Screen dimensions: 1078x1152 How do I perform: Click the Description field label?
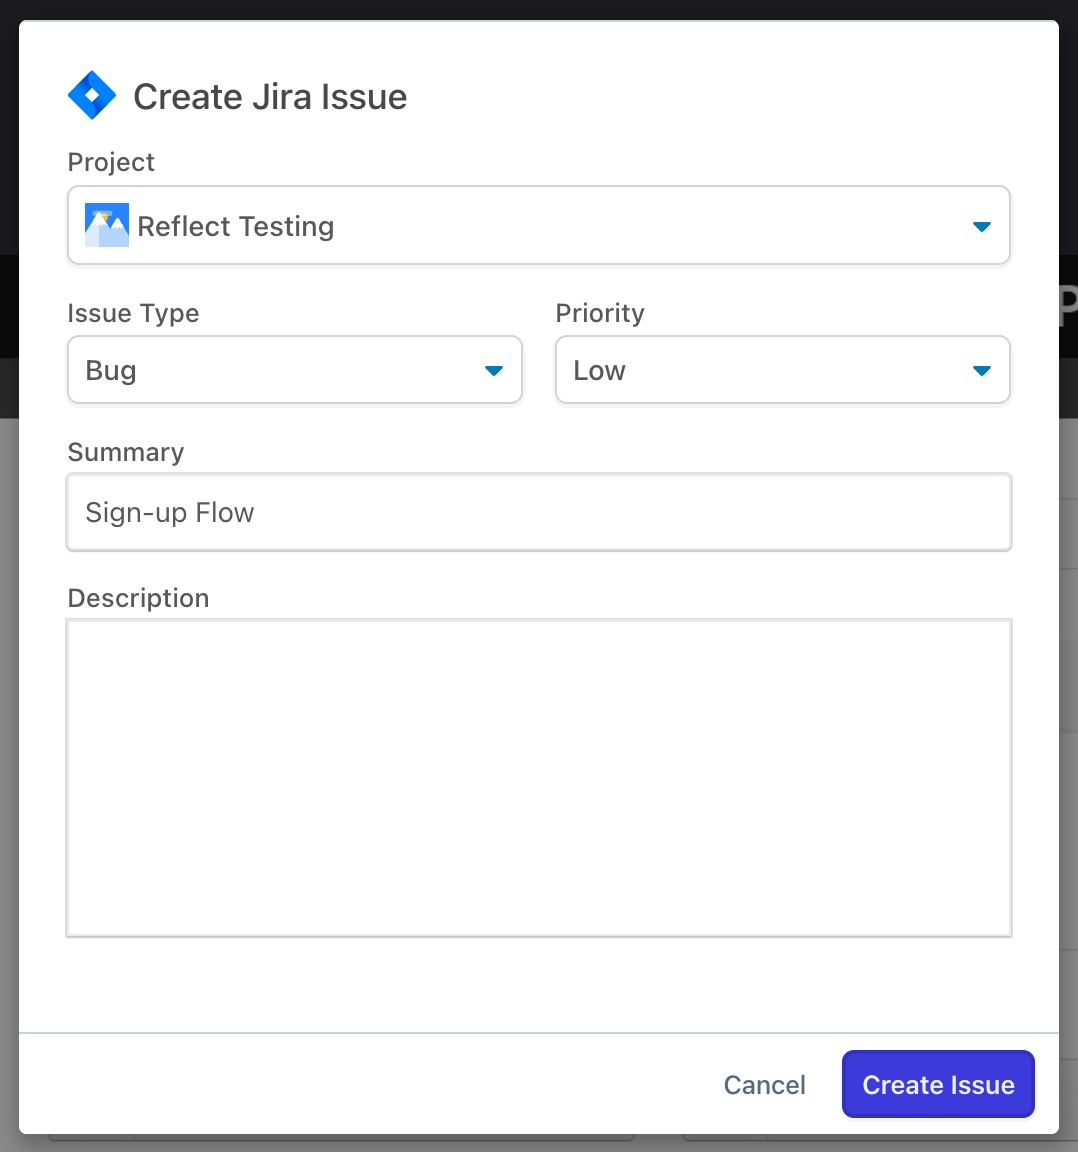point(138,597)
